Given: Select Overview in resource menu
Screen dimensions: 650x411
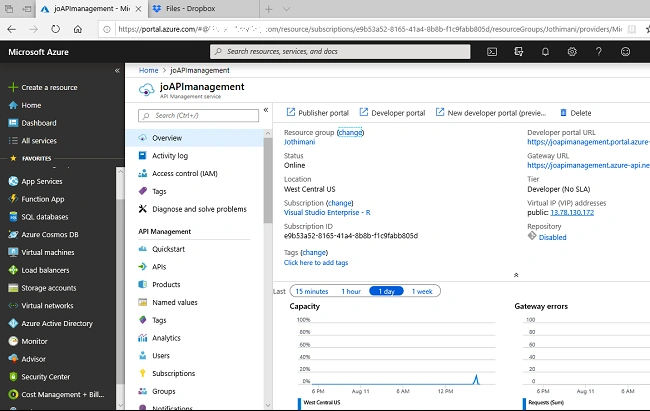Looking at the screenshot, I should coord(194,138).
